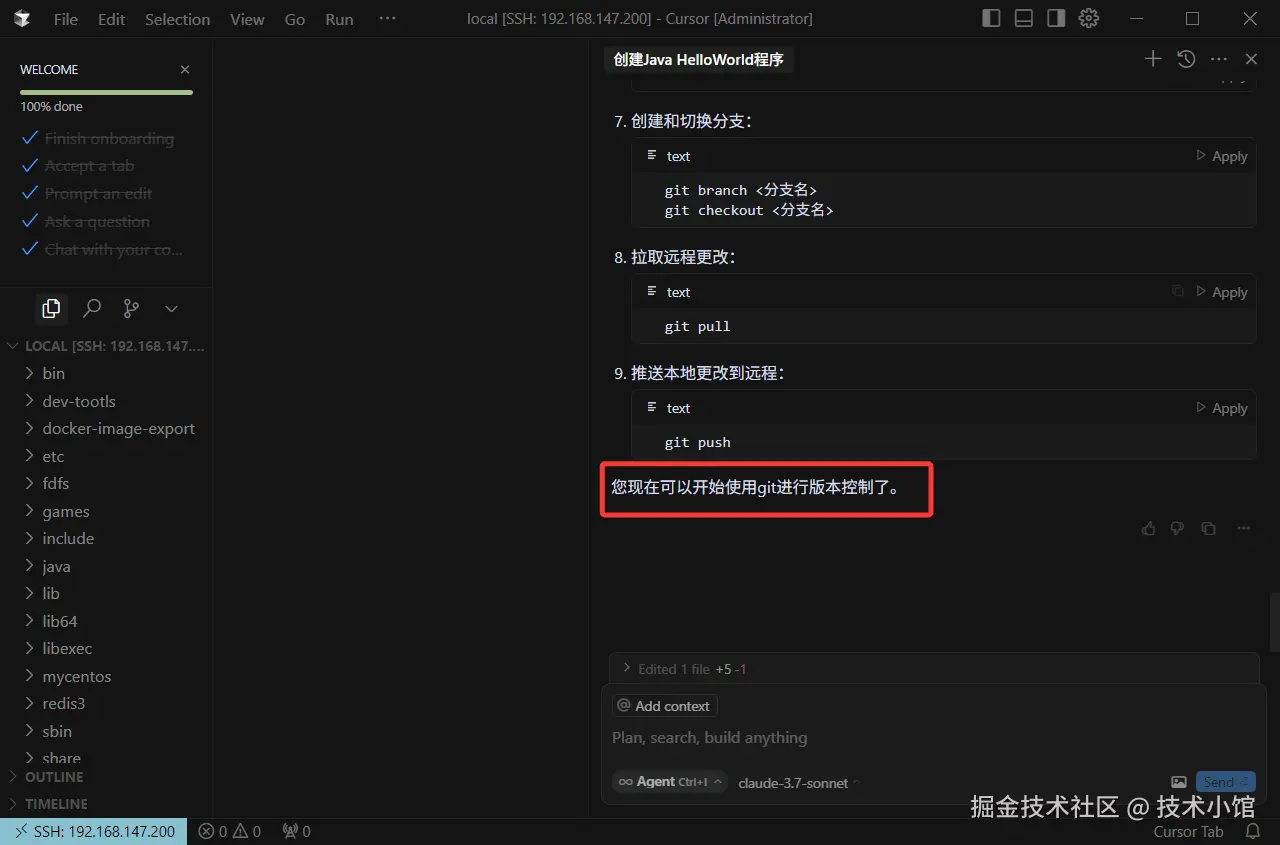
Task: Click the thumbs up feedback icon
Action: [1148, 528]
